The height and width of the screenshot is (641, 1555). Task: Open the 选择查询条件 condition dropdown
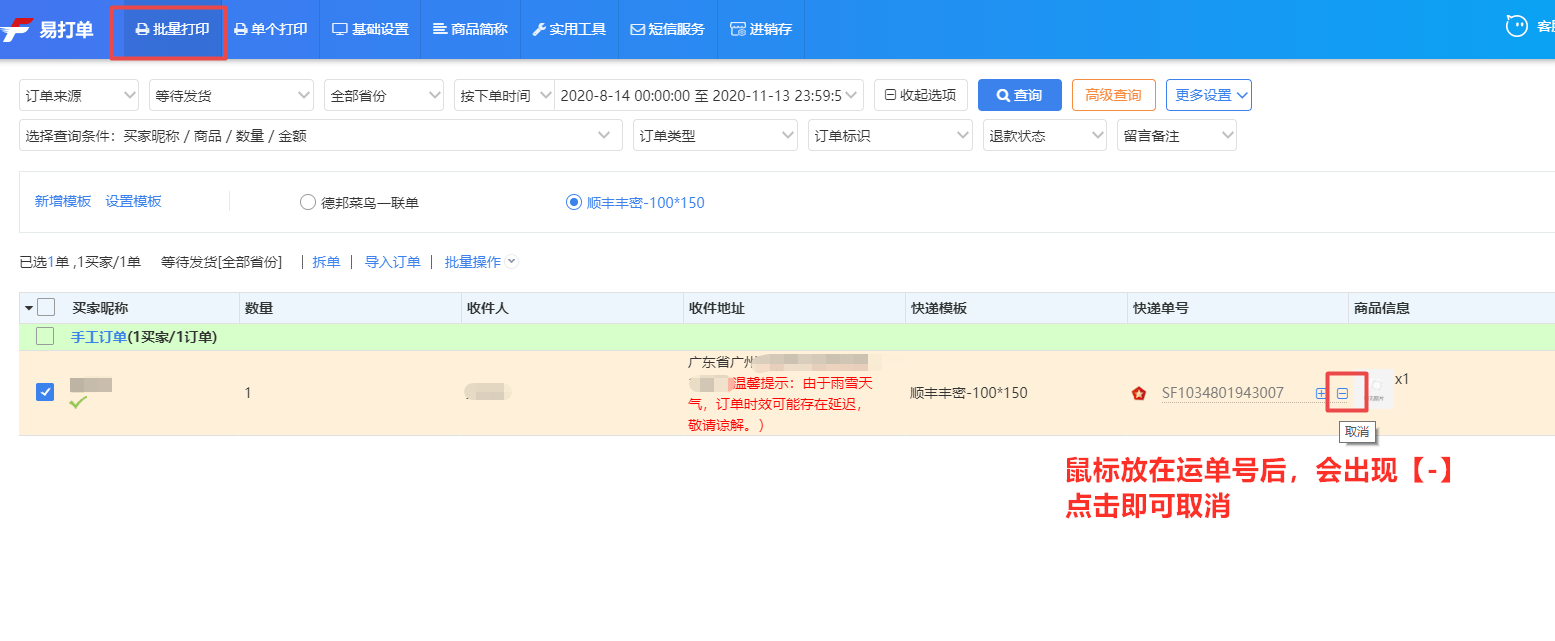pyautogui.click(x=320, y=135)
